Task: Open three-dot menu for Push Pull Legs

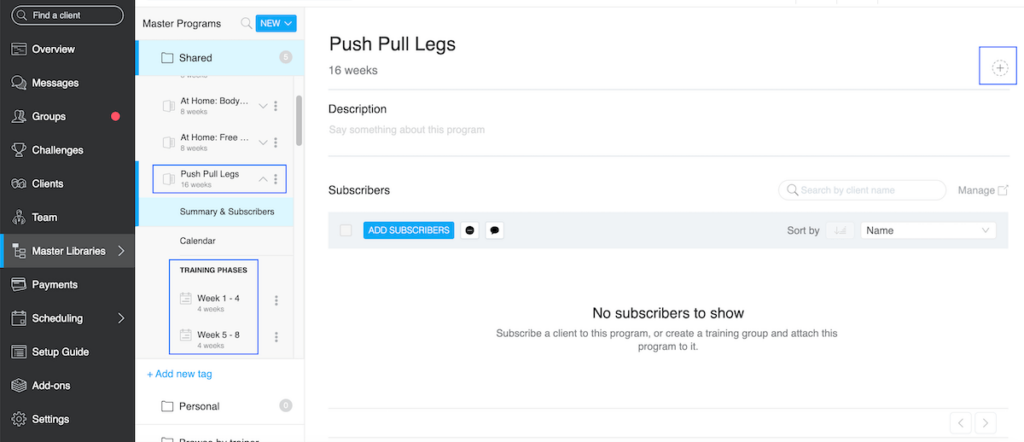Action: click(276, 179)
